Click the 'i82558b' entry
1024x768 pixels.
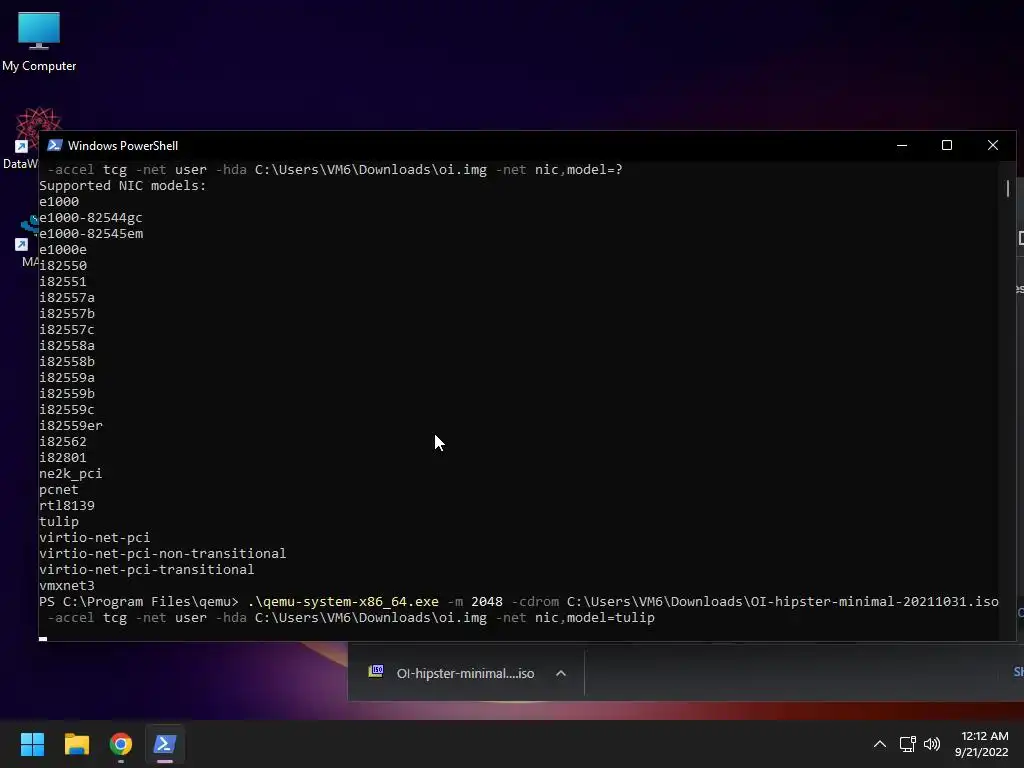point(67,361)
